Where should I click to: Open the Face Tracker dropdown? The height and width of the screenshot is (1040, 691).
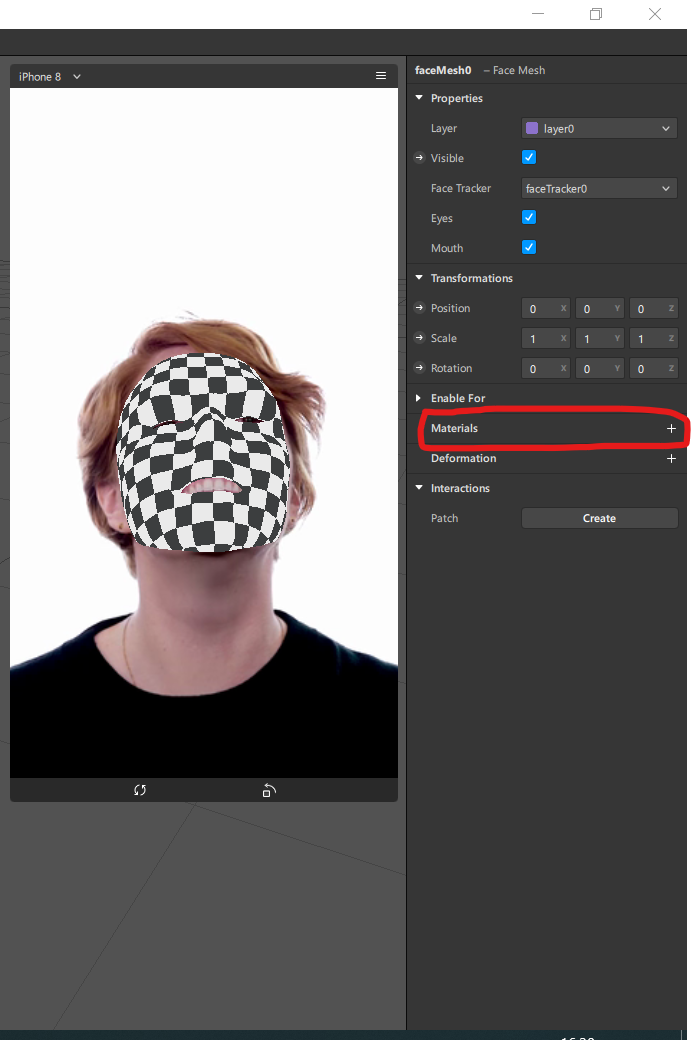[x=599, y=188]
